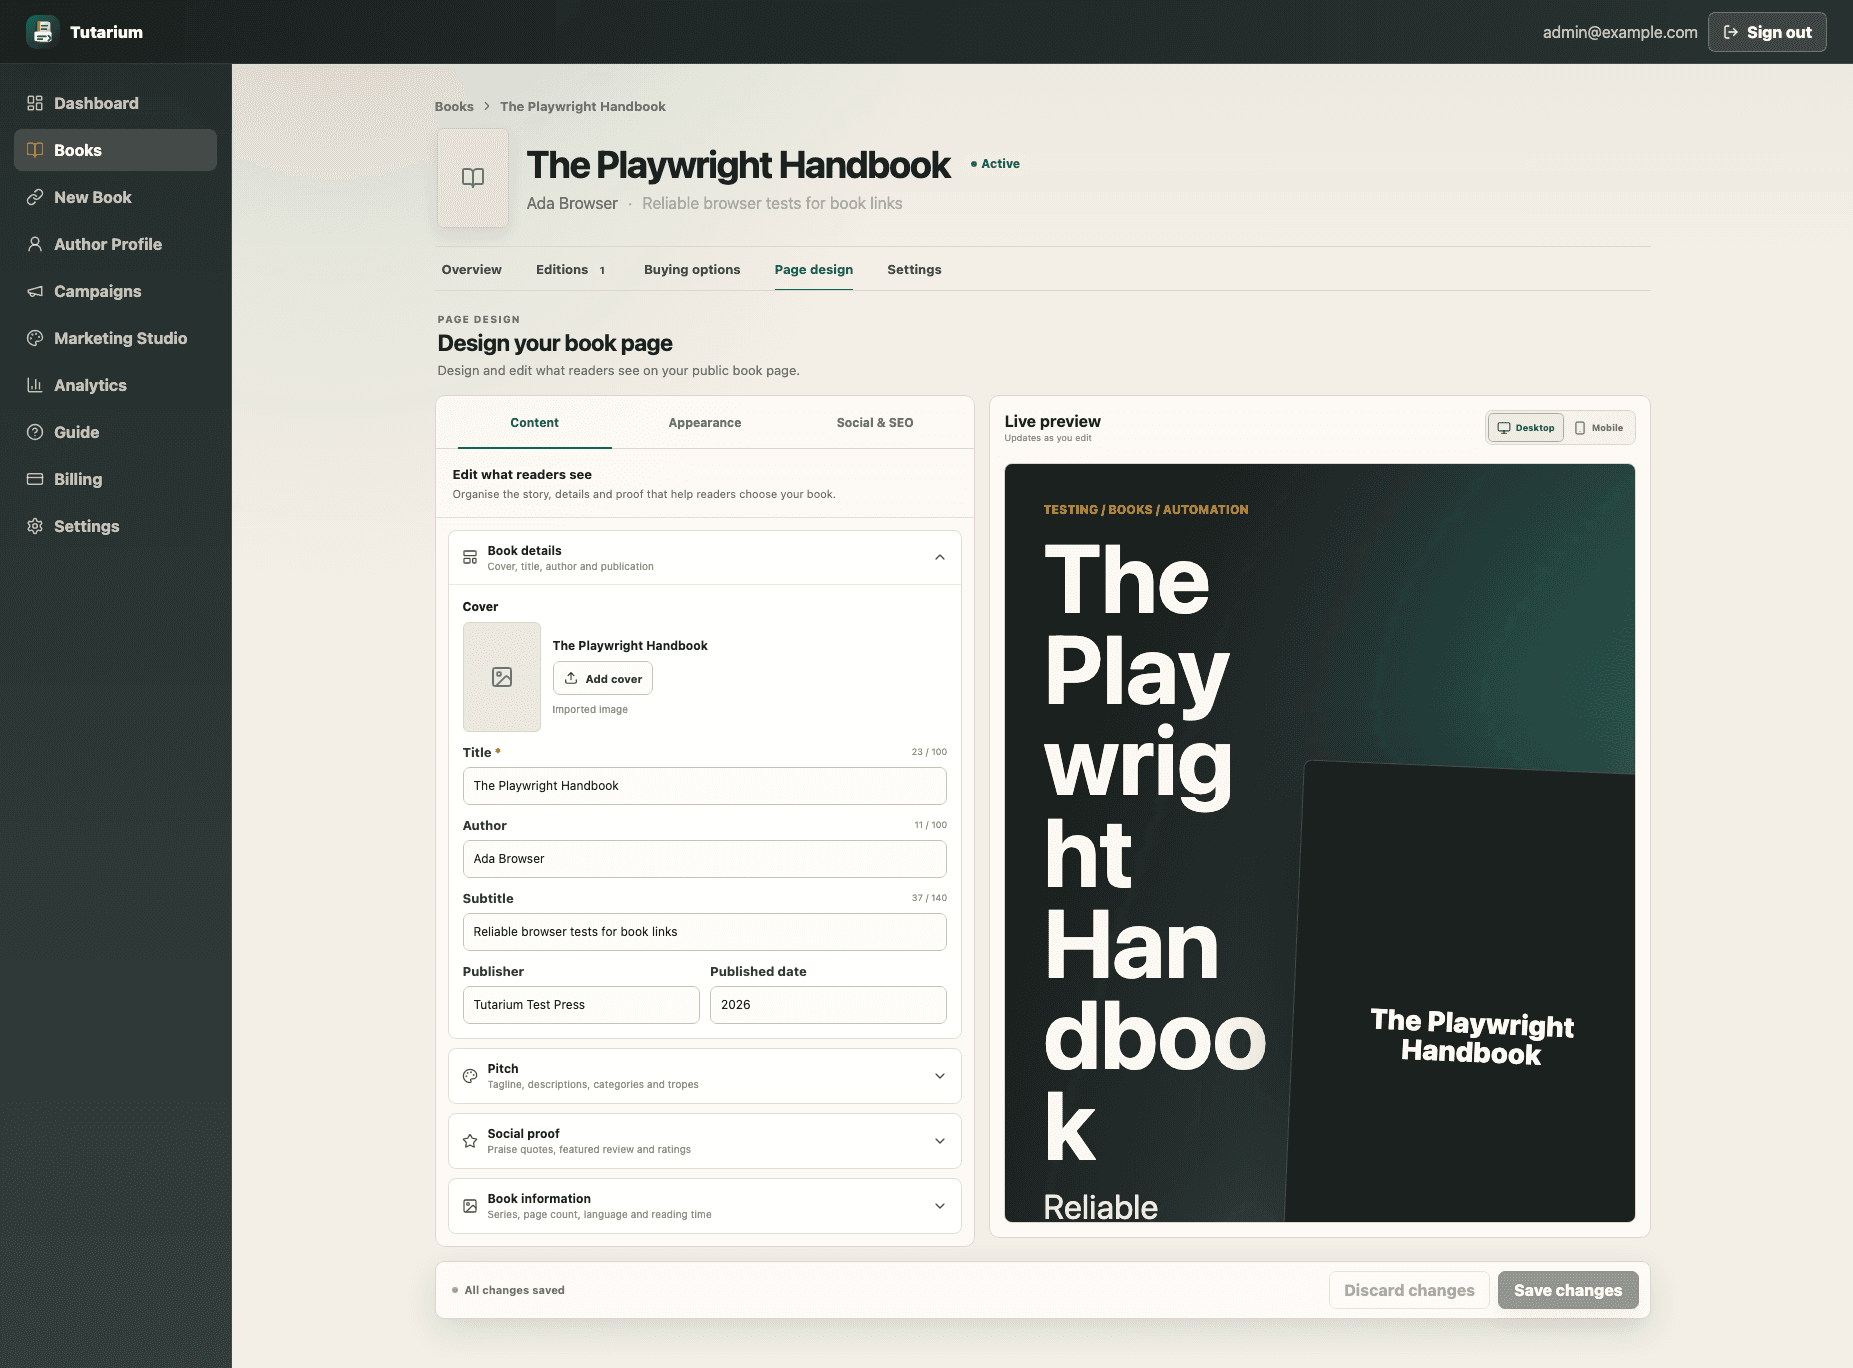1853x1368 pixels.
Task: Open Campaigns in the sidebar
Action: 115,291
